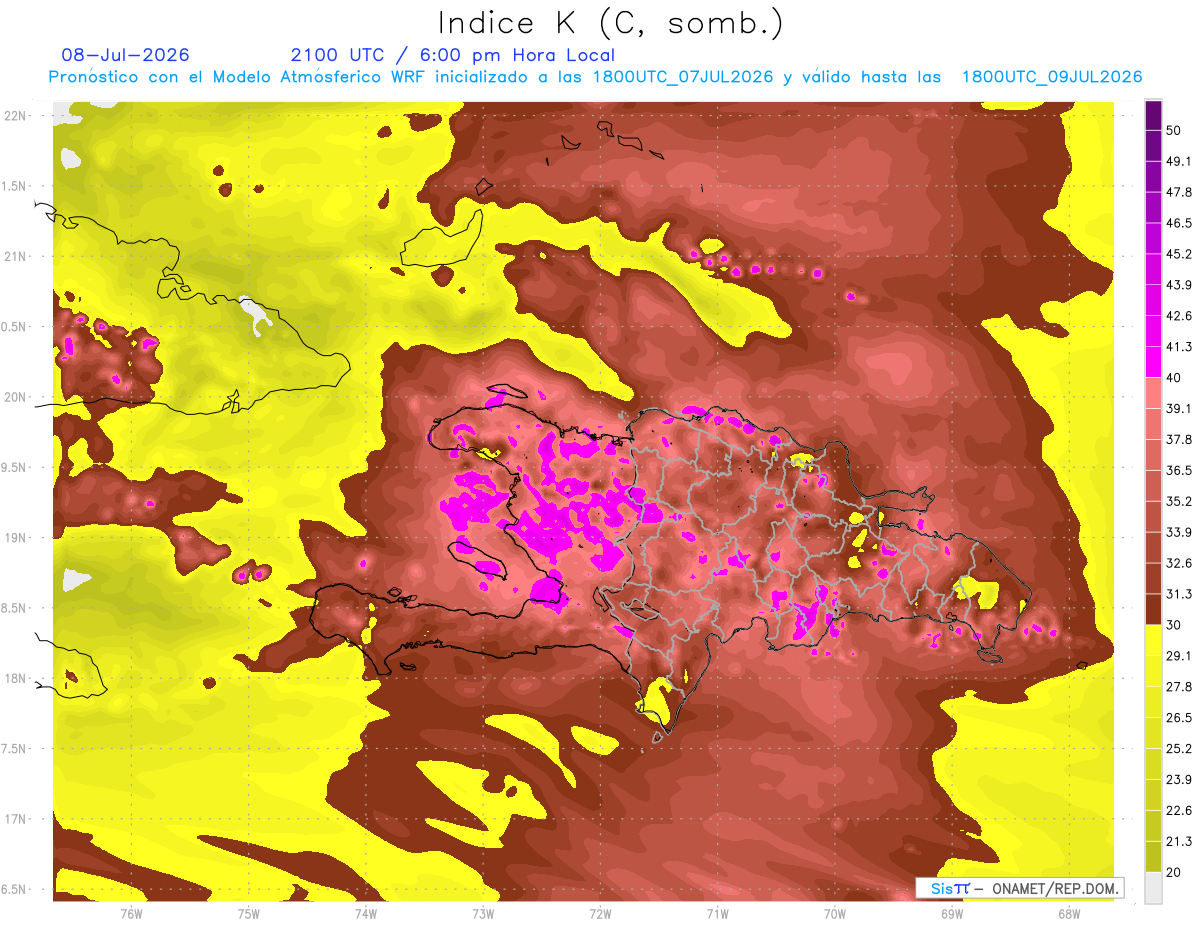Click the colorbar value 35.2
The width and height of the screenshot is (1200, 927).
[1179, 501]
